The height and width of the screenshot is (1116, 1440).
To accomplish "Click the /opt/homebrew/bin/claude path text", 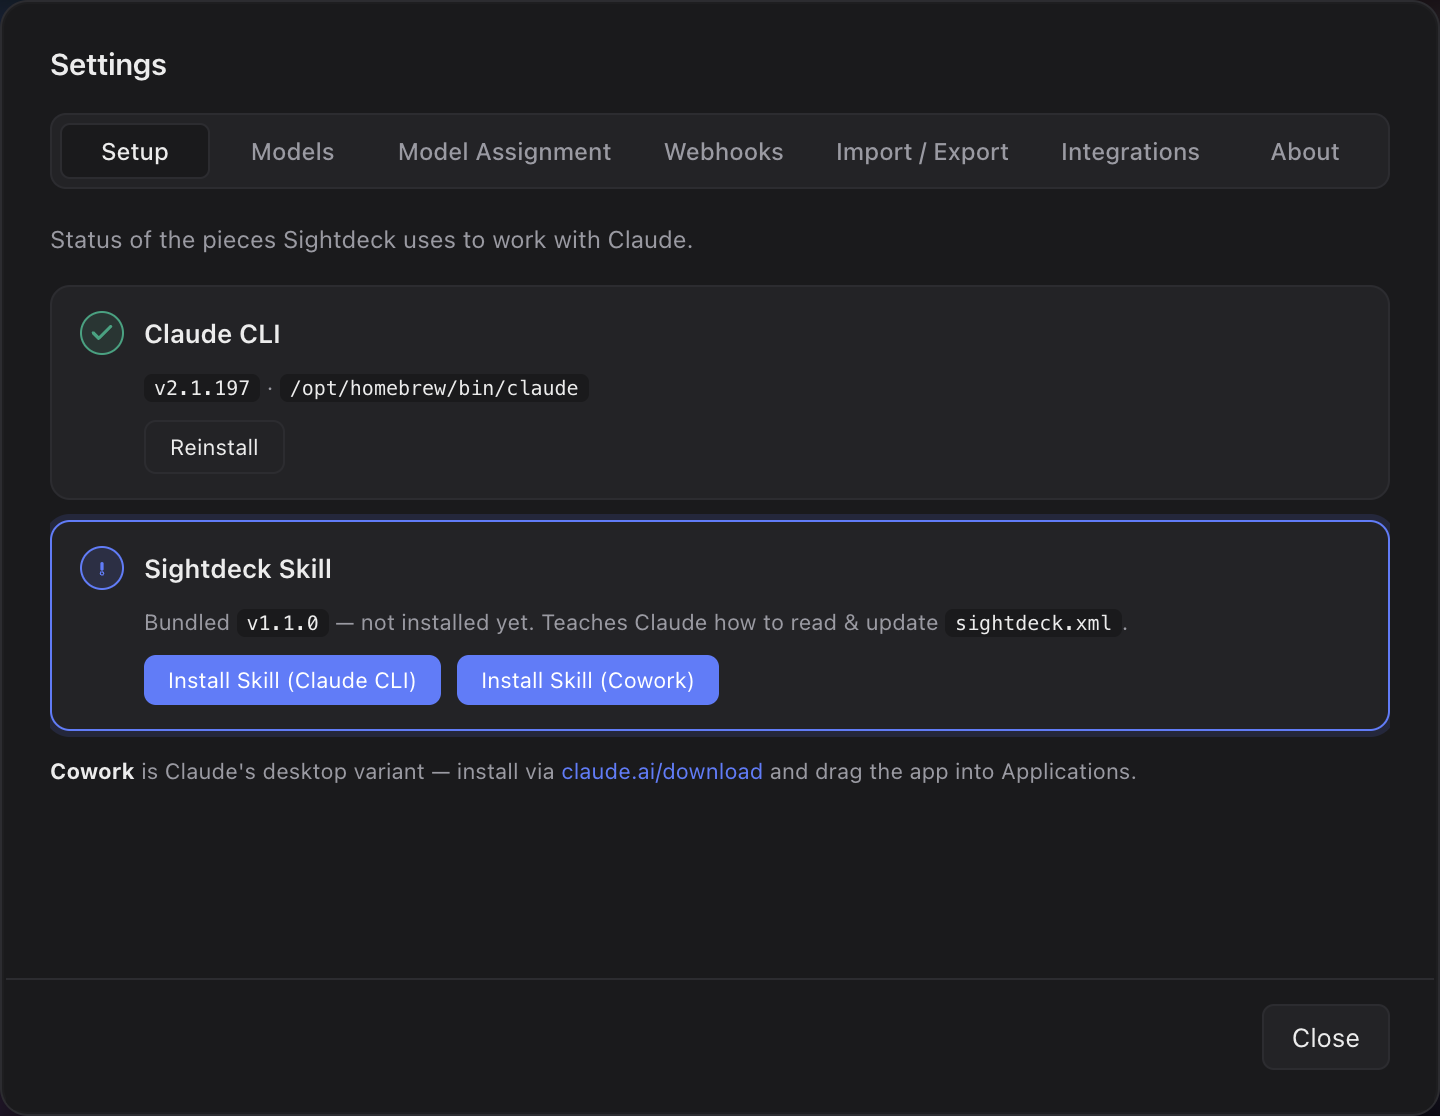I will [434, 388].
